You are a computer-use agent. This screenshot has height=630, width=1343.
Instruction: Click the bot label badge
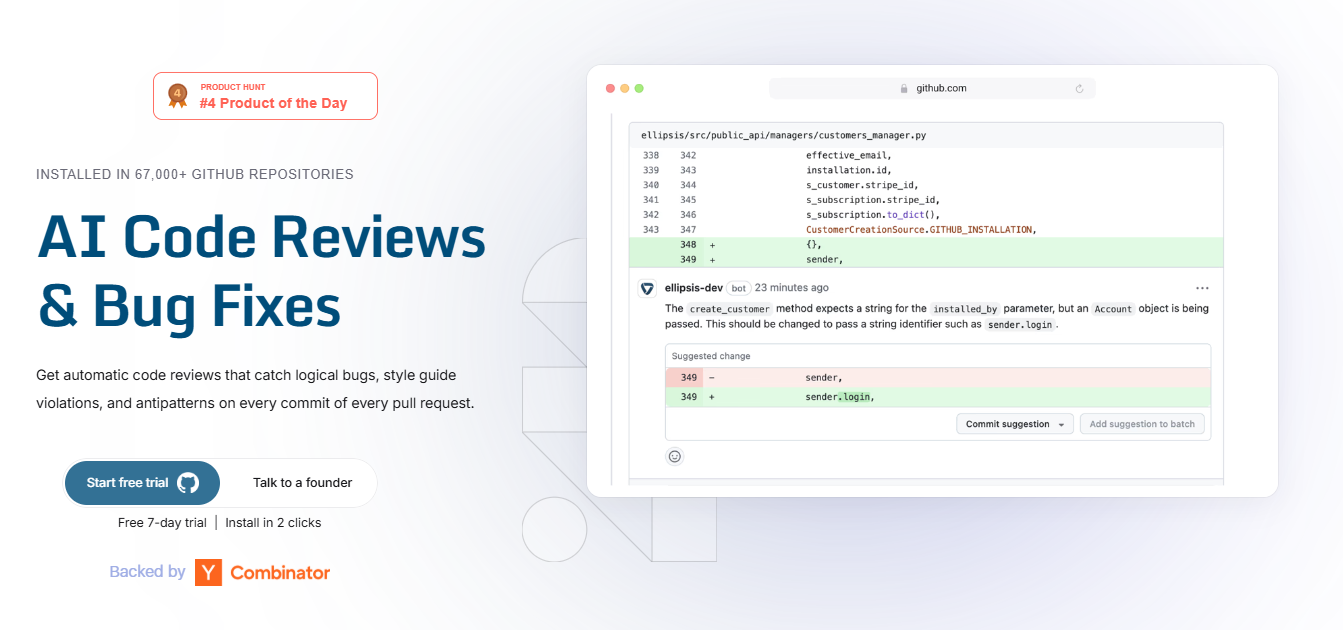pos(738,288)
